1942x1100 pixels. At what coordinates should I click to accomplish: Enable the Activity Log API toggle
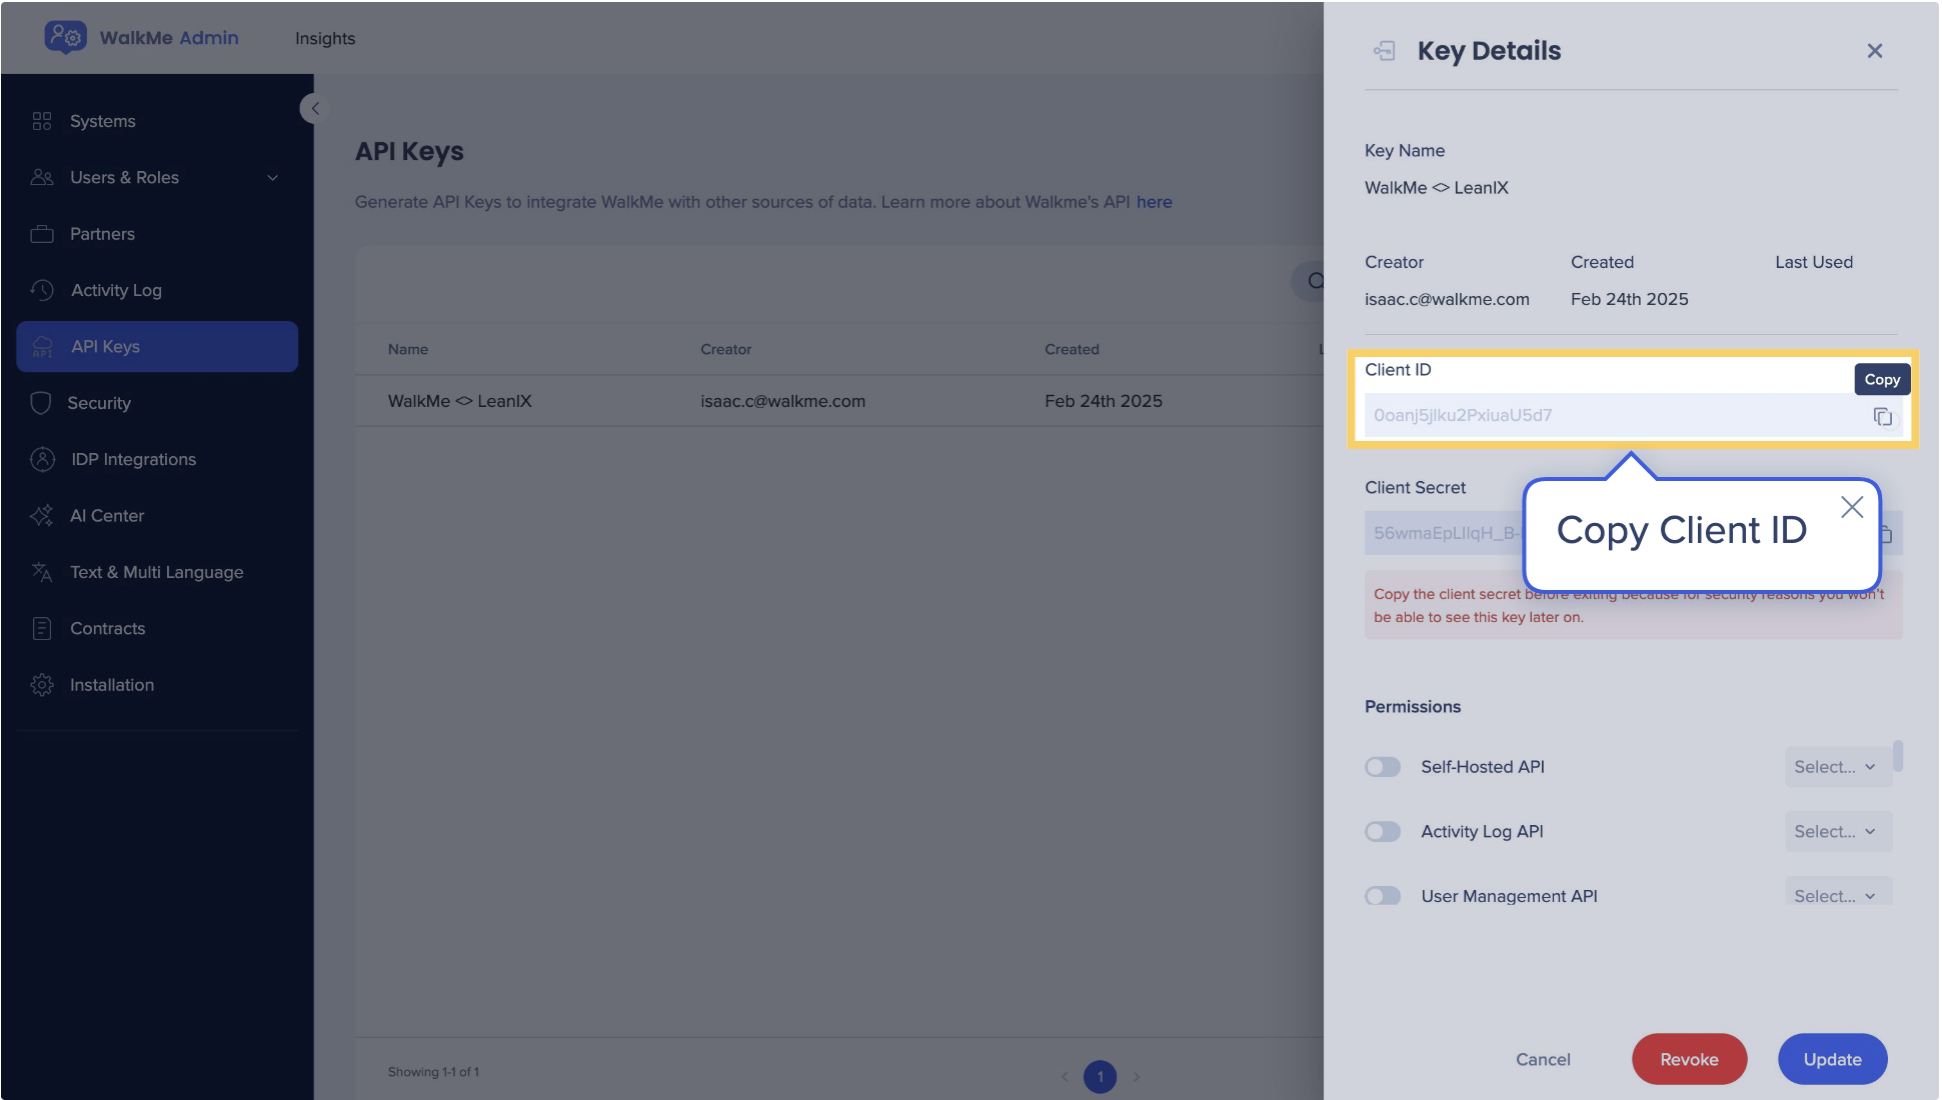1383,832
